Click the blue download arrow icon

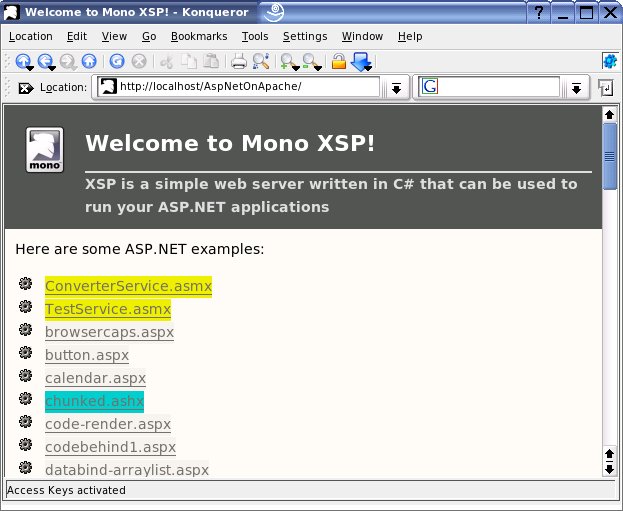click(360, 61)
